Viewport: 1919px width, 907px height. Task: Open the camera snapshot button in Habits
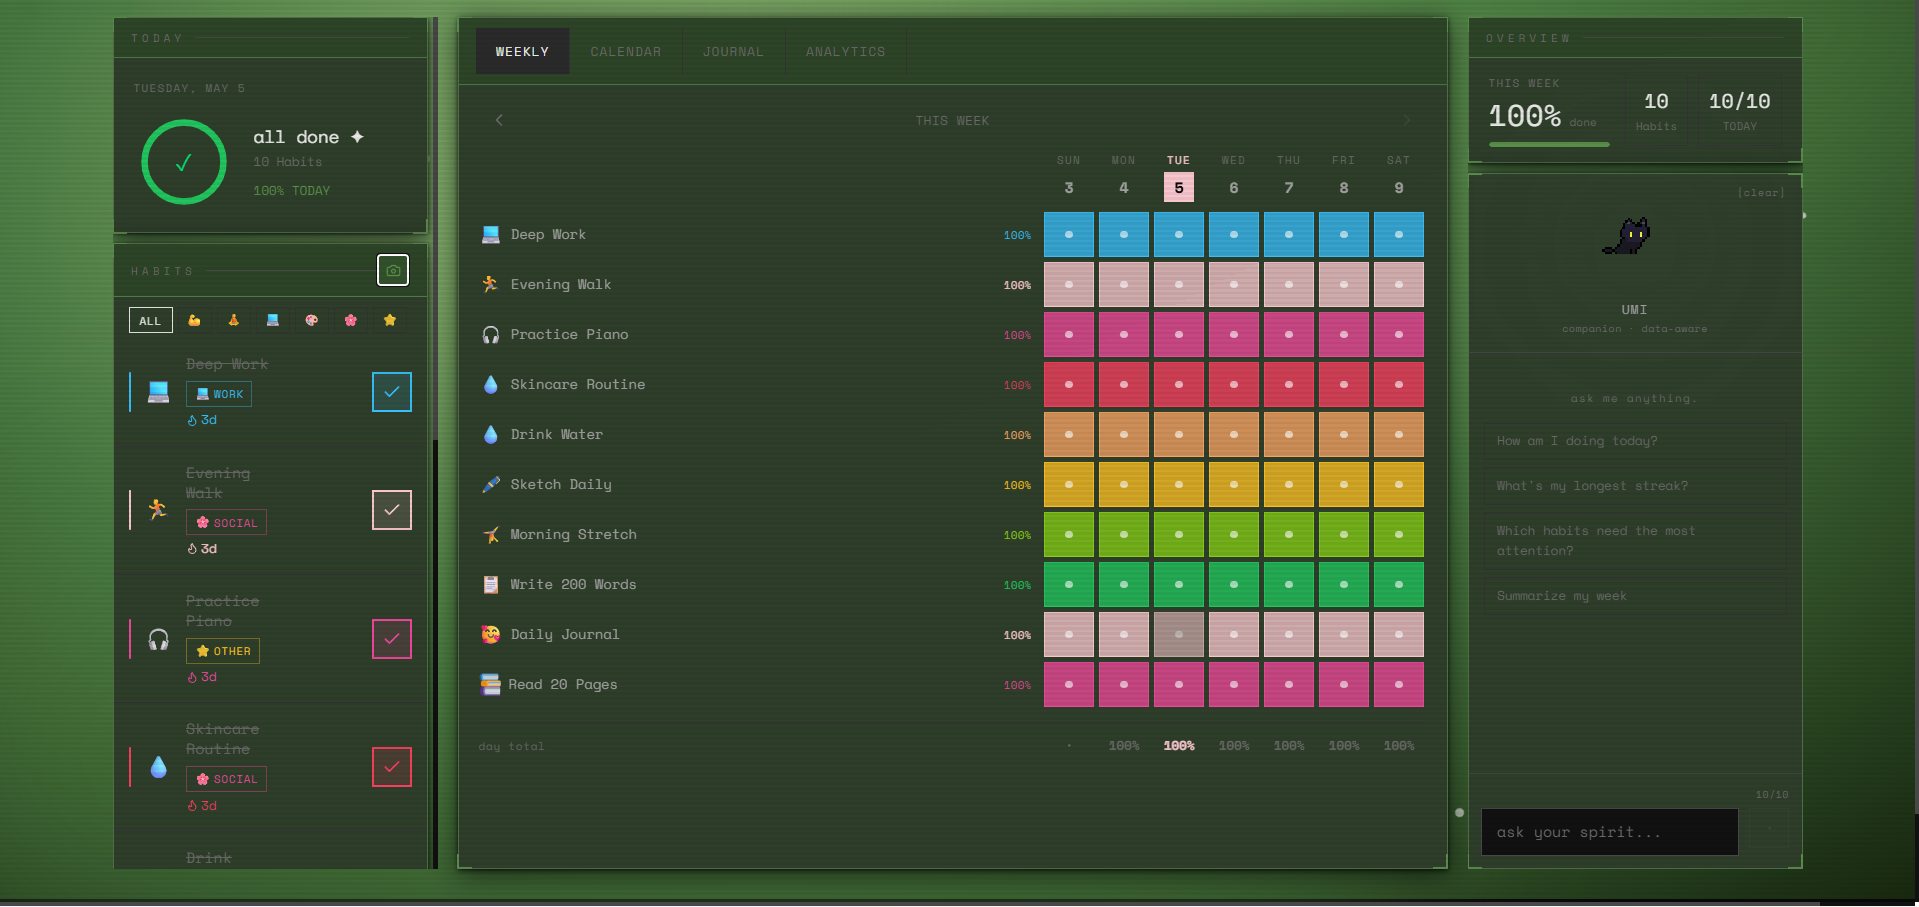coord(393,270)
